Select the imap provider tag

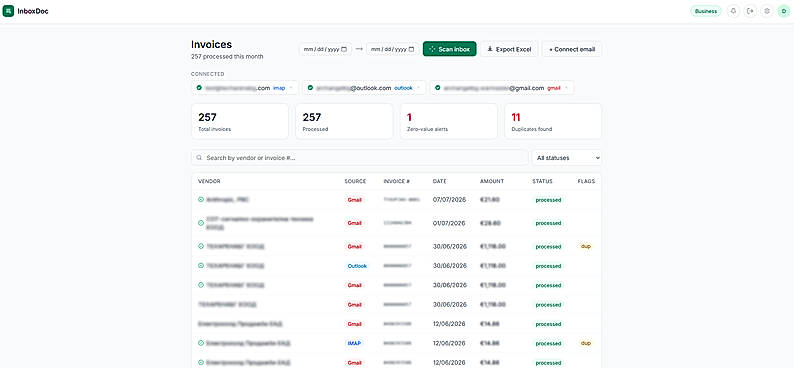click(279, 88)
